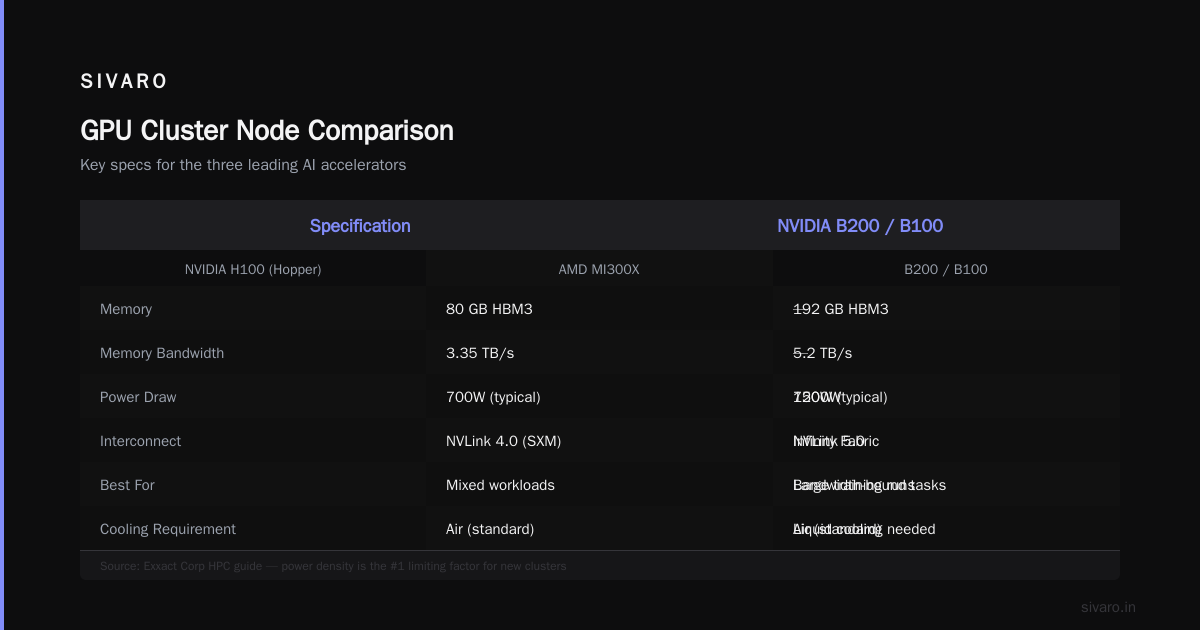Click the 'Memory' row label

pos(126,309)
